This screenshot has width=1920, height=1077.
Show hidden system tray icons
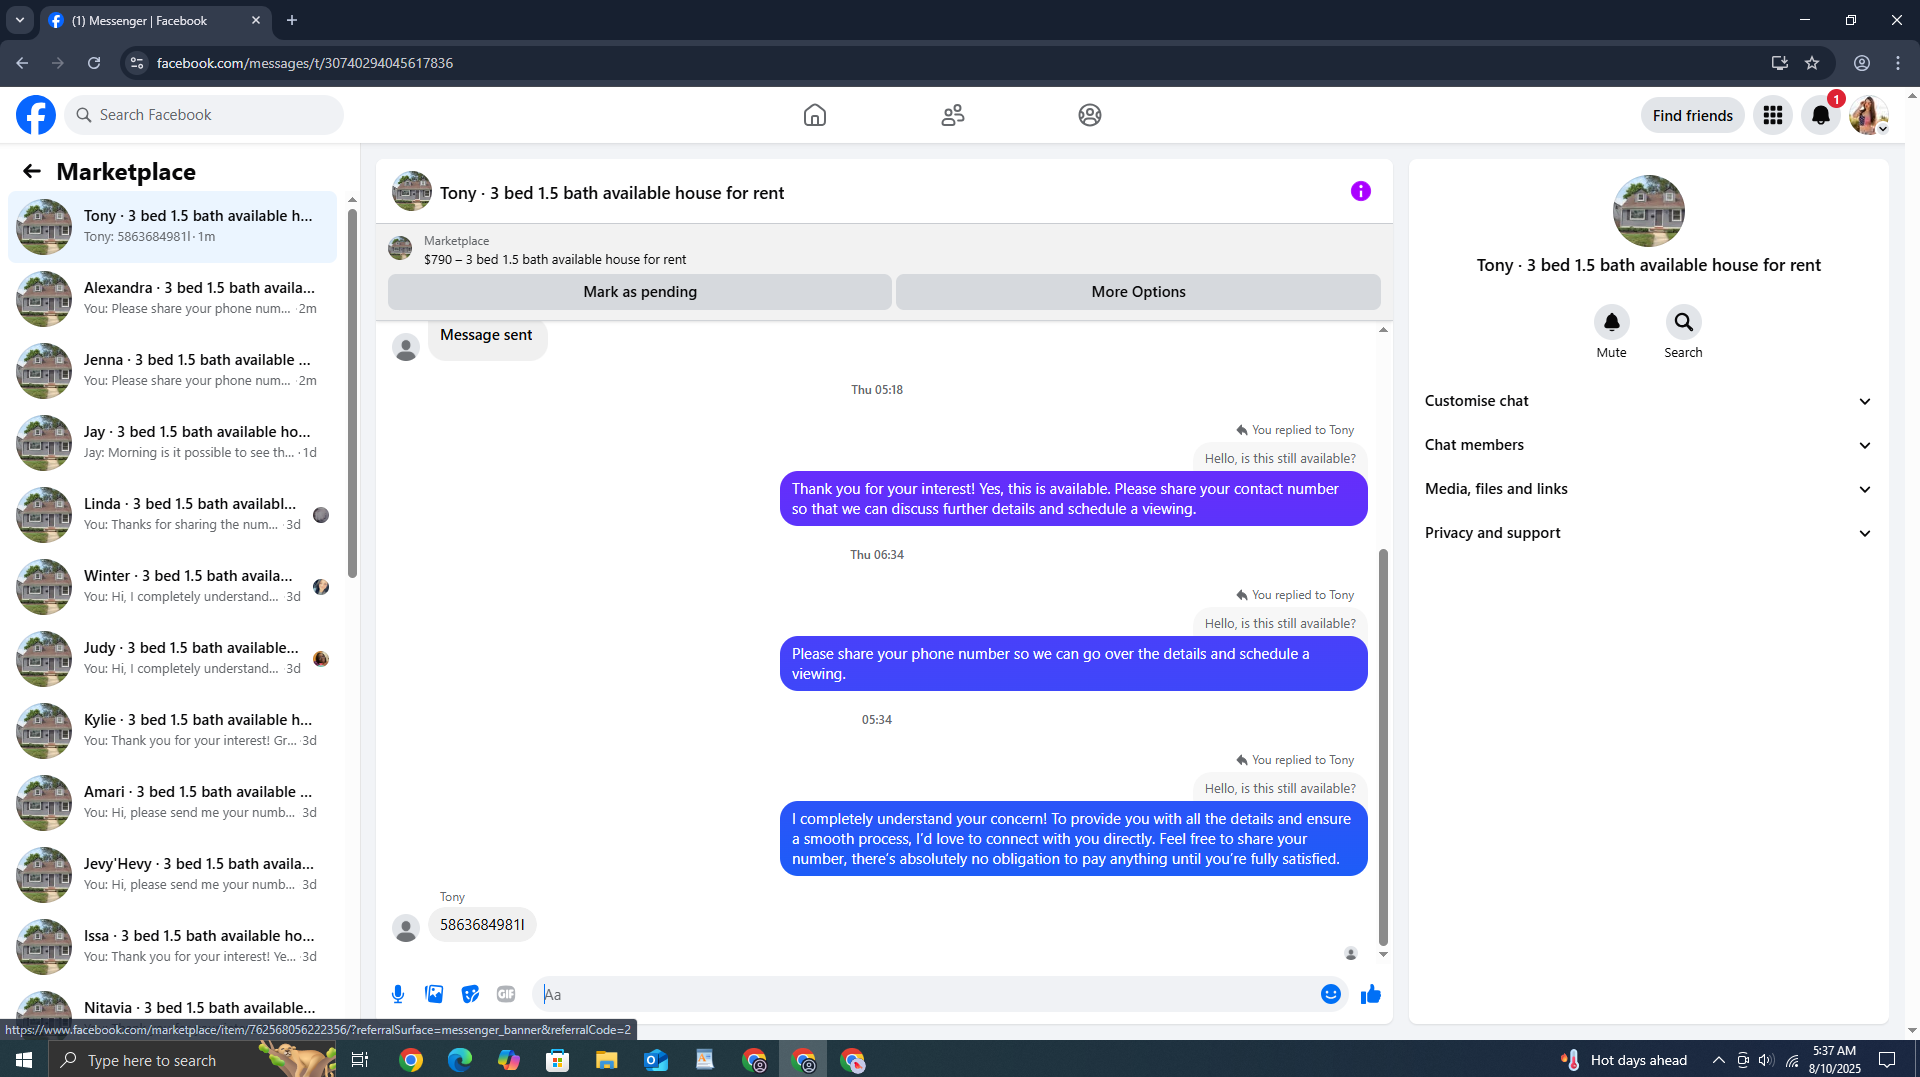(1718, 1060)
